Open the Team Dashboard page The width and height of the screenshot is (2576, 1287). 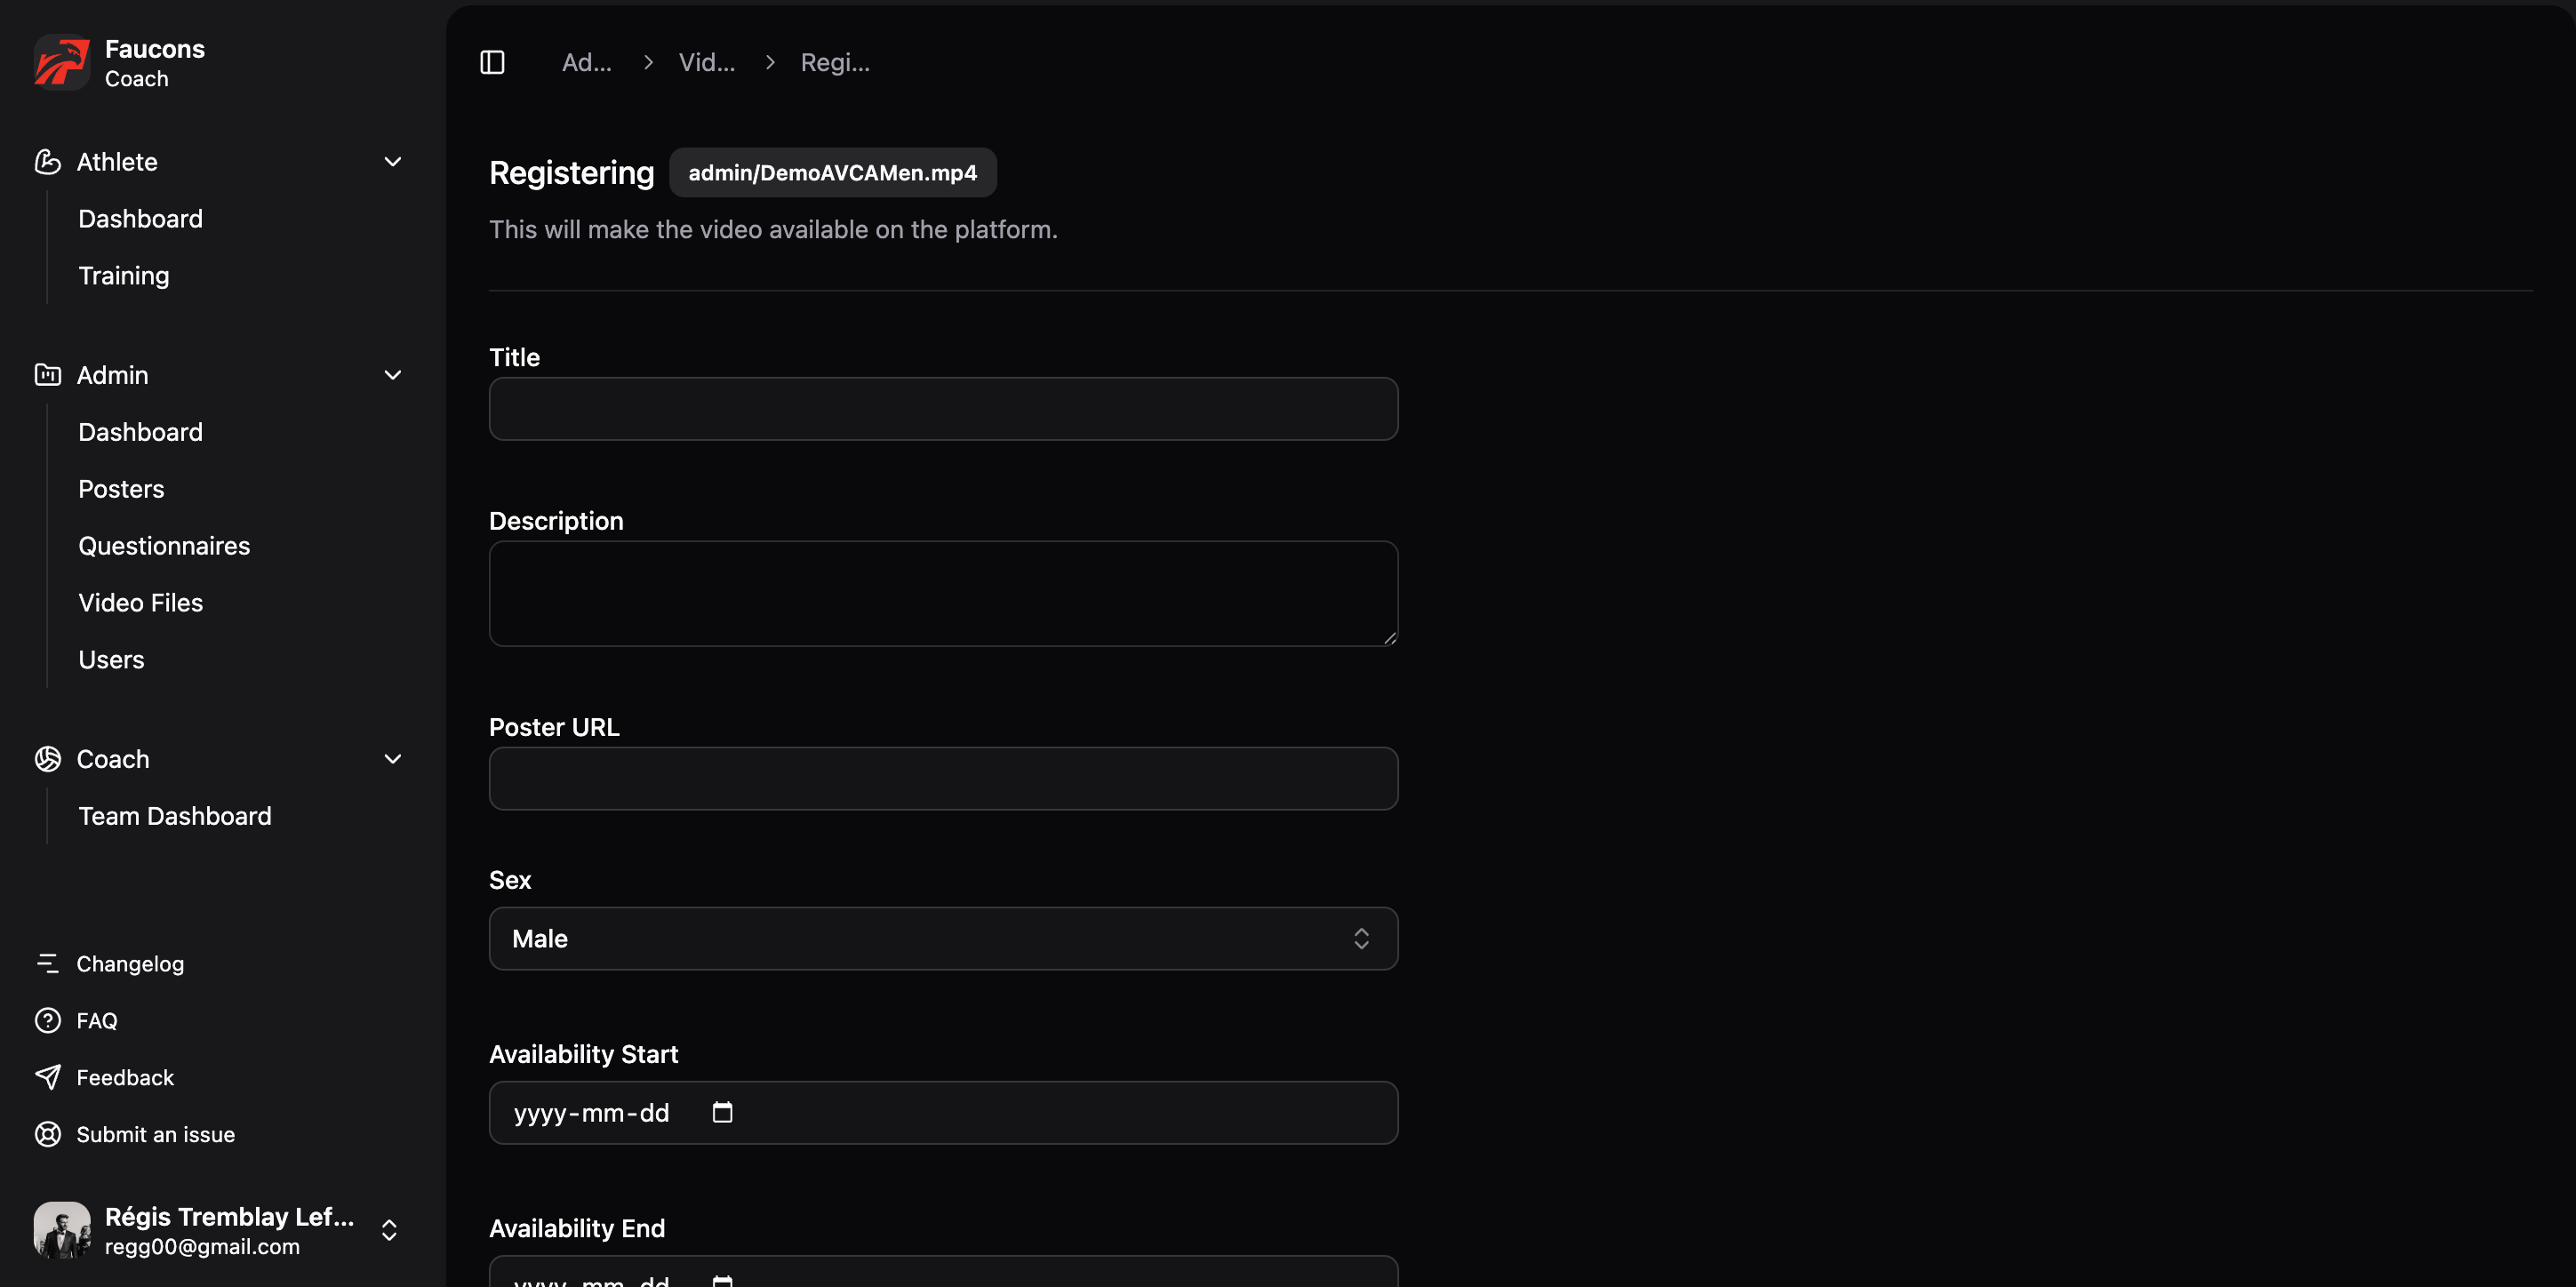(x=175, y=815)
